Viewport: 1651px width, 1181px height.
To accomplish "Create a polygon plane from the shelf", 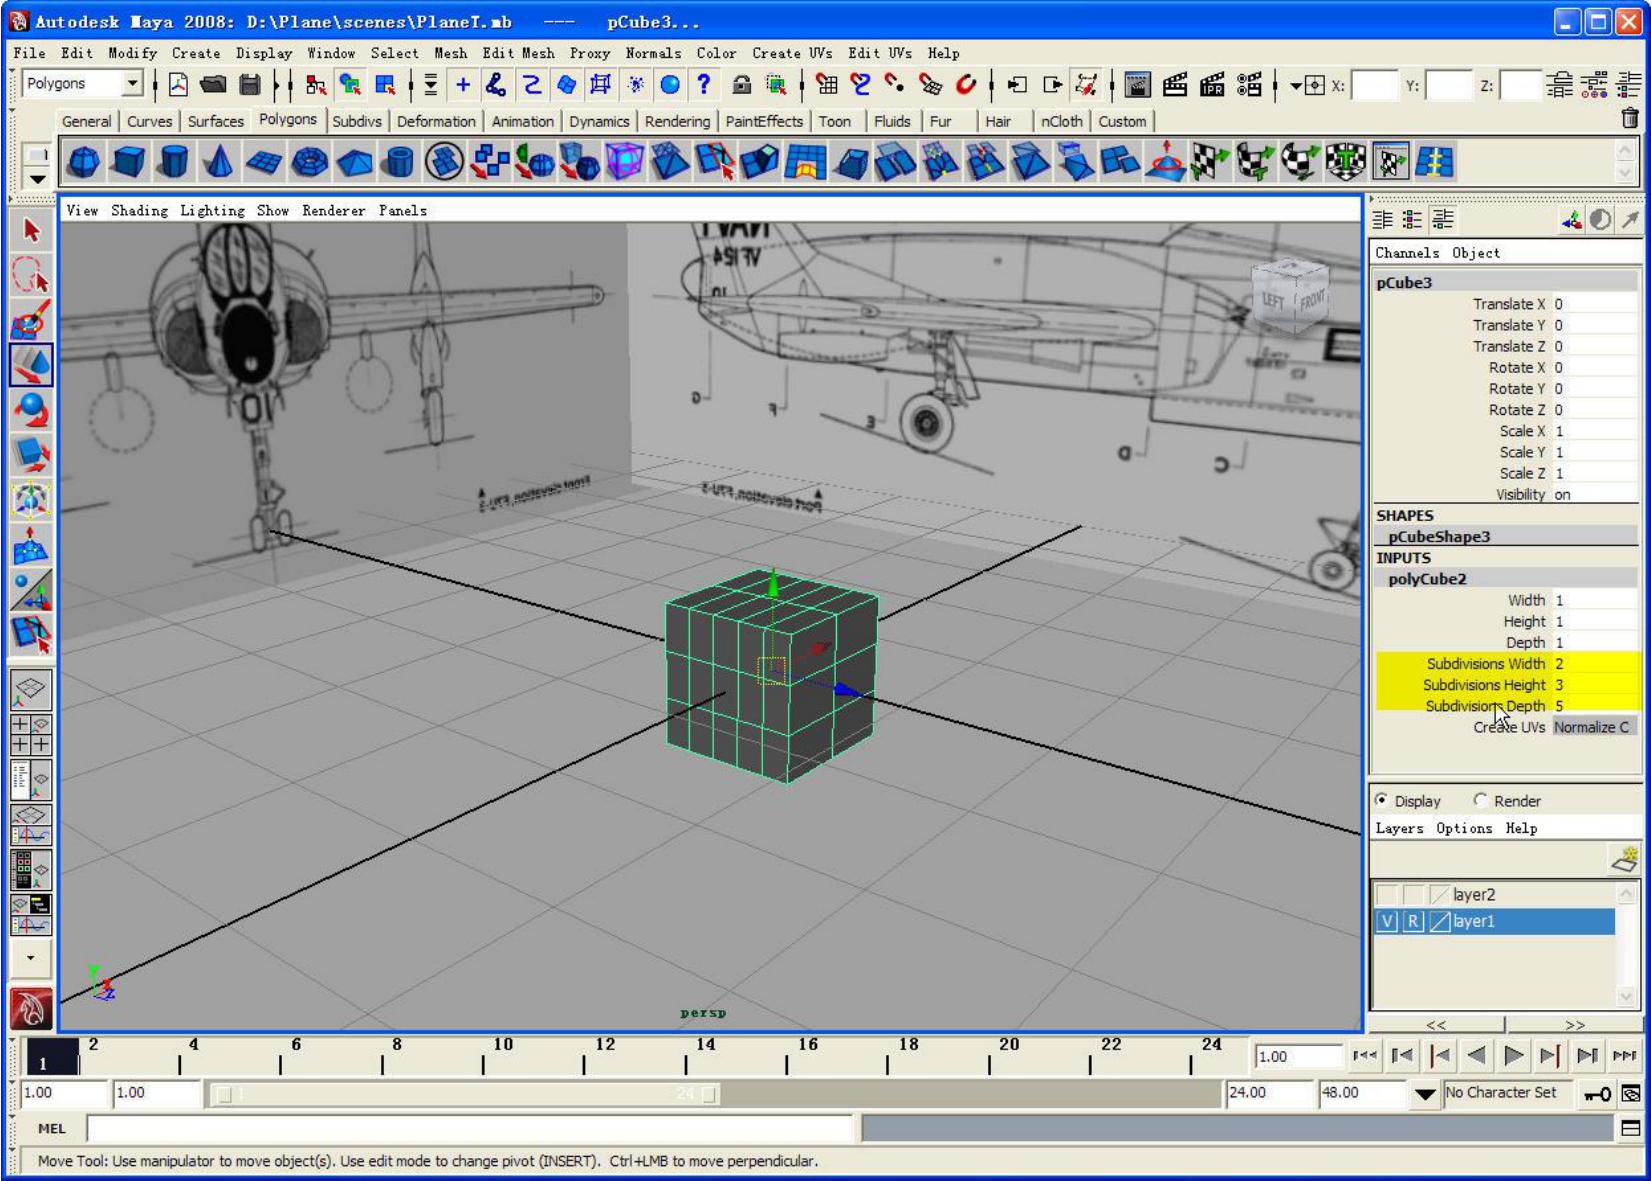I will 264,161.
